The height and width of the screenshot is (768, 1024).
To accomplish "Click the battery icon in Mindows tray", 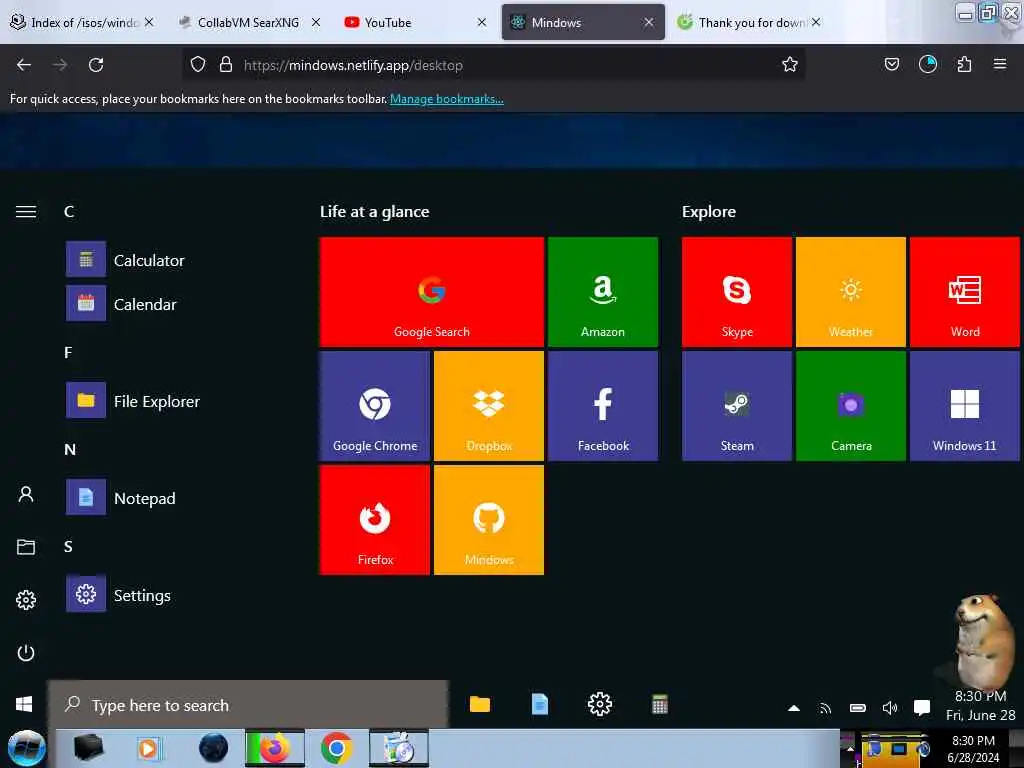I will point(857,708).
